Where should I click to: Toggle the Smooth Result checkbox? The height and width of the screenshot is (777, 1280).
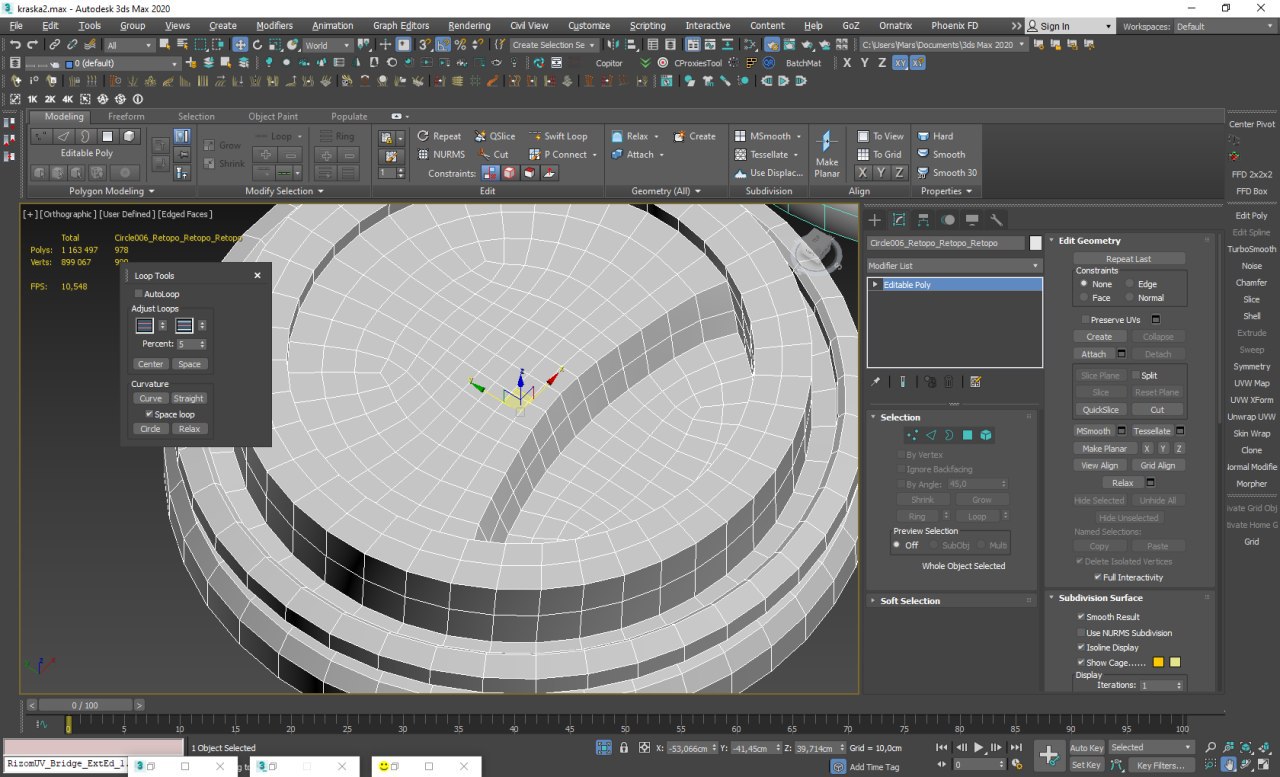(x=1081, y=617)
